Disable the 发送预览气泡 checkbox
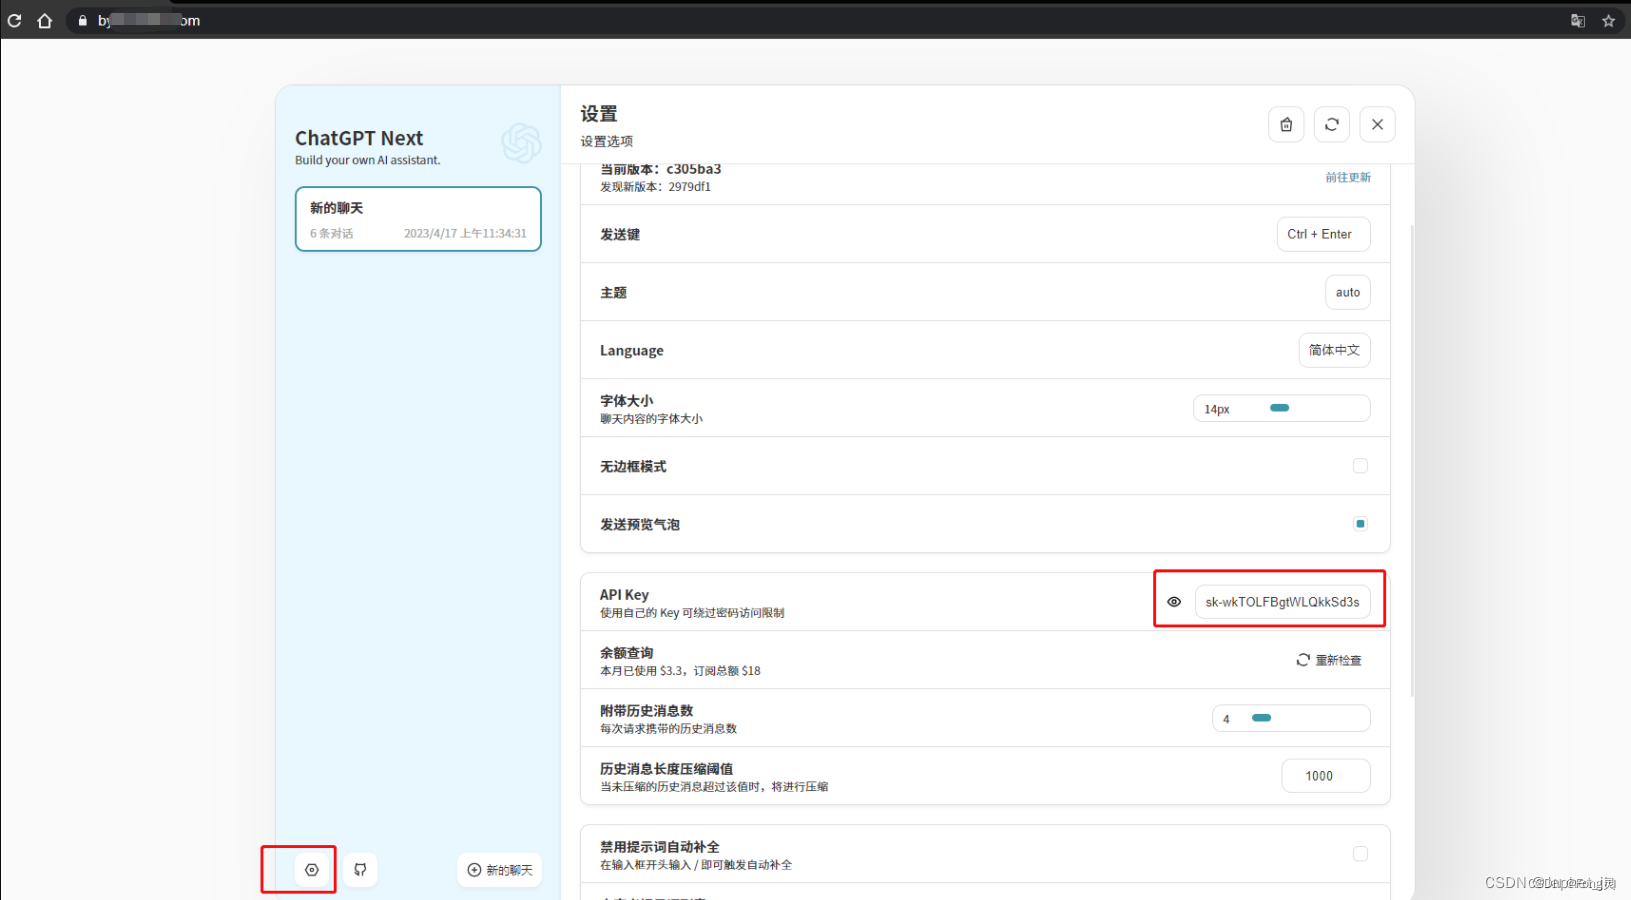The image size is (1631, 900). click(x=1360, y=524)
